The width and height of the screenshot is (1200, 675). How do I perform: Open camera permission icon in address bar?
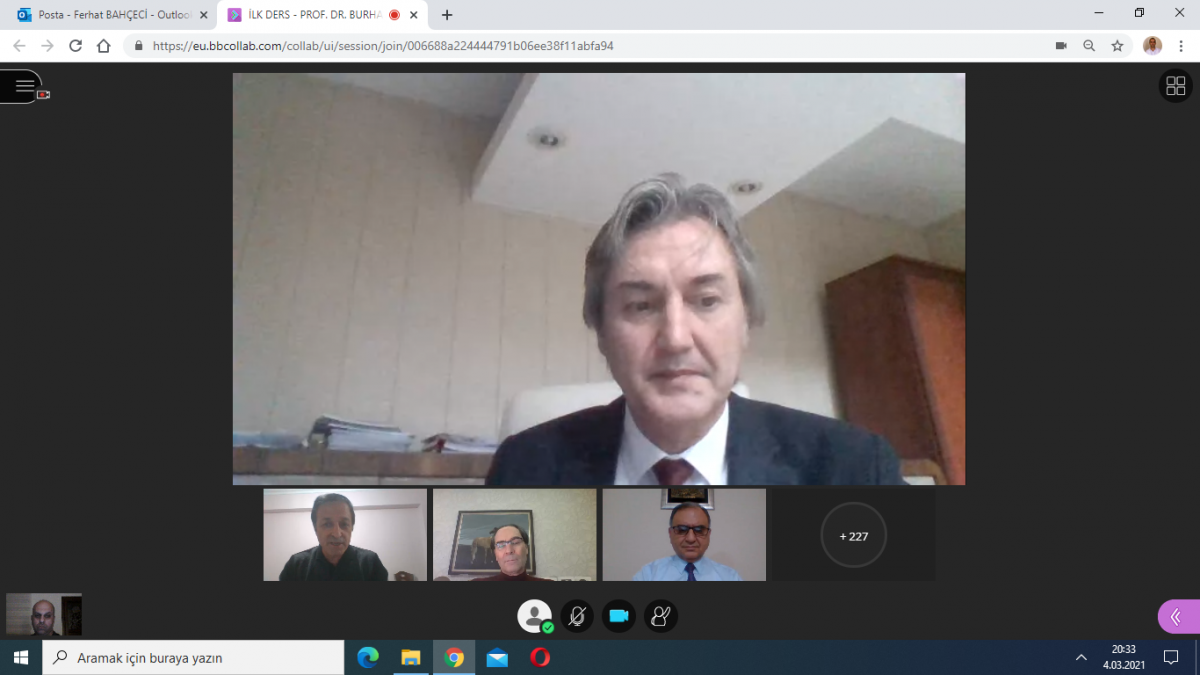pyautogui.click(x=1061, y=46)
